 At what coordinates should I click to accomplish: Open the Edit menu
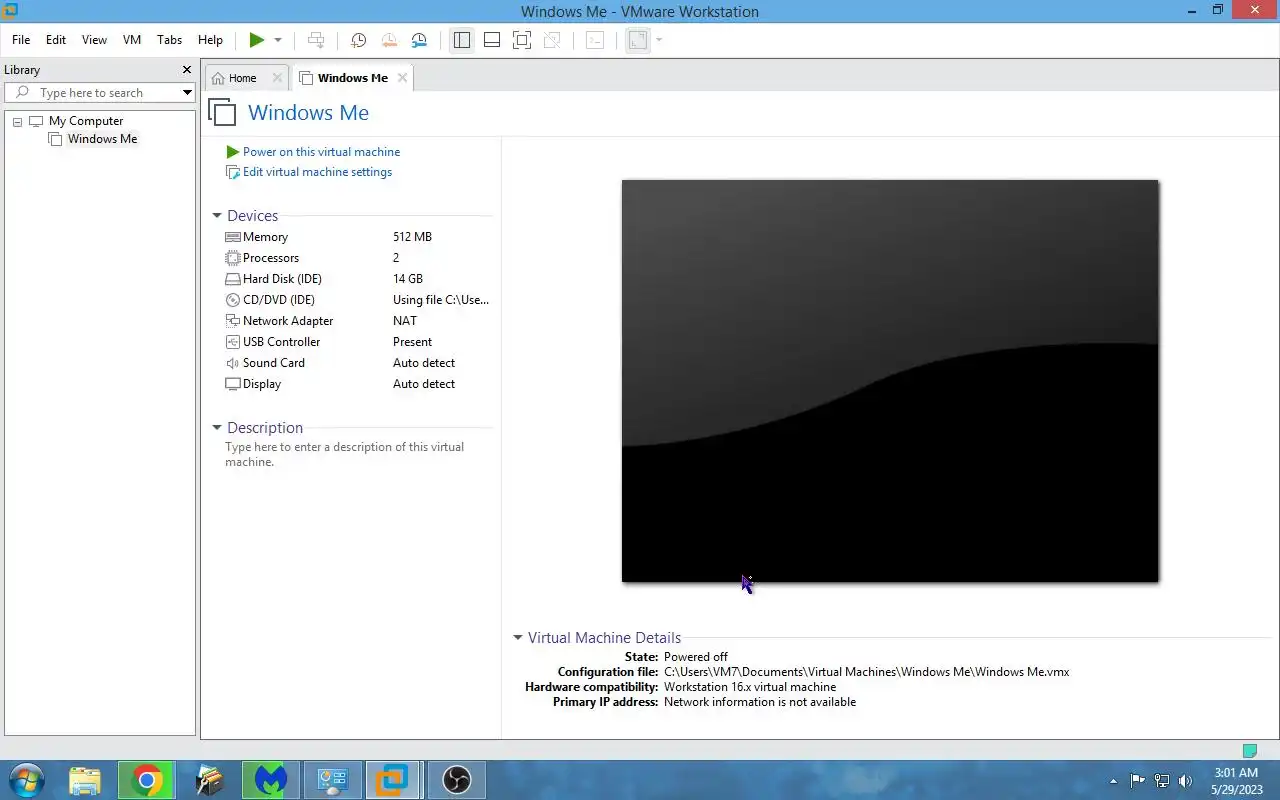pos(56,40)
